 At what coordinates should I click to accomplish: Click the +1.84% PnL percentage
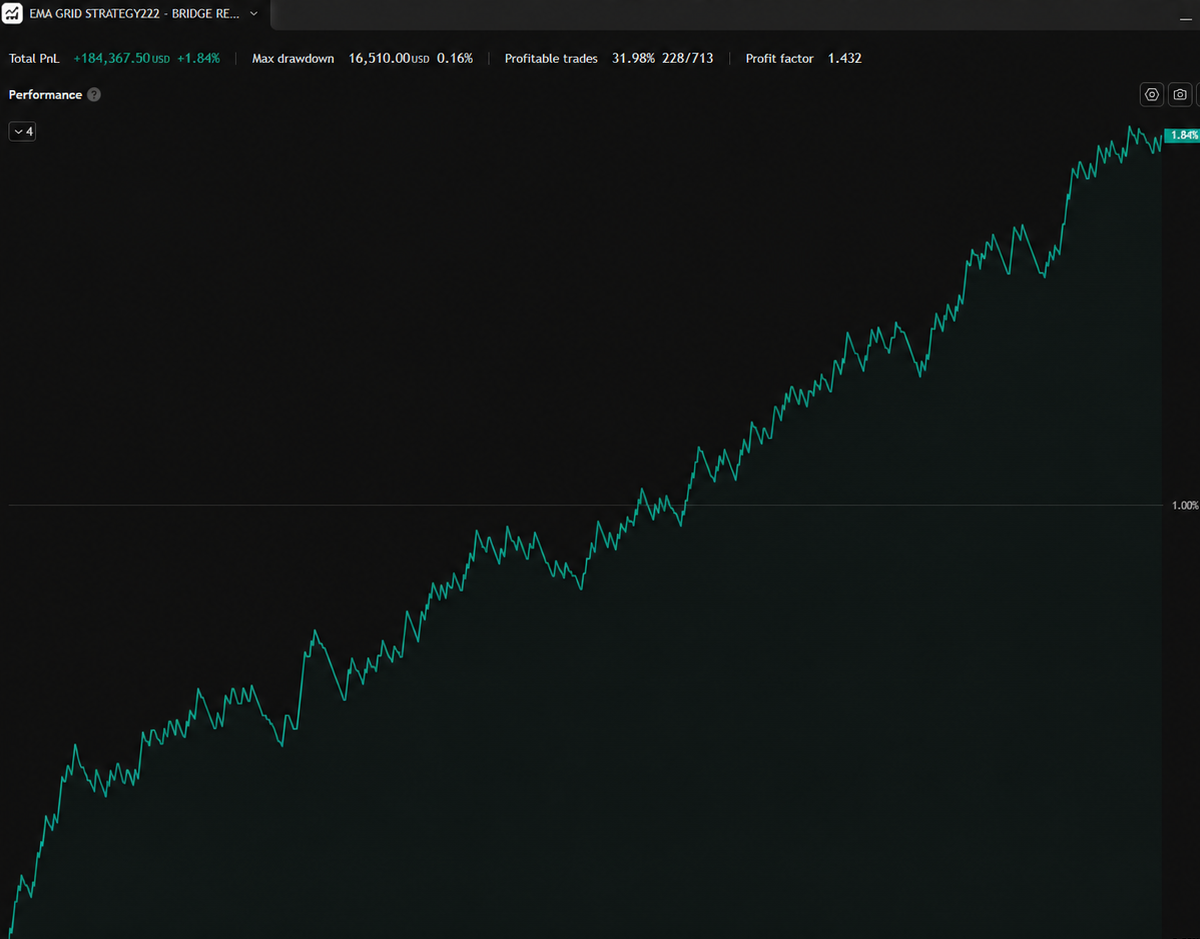tap(199, 58)
